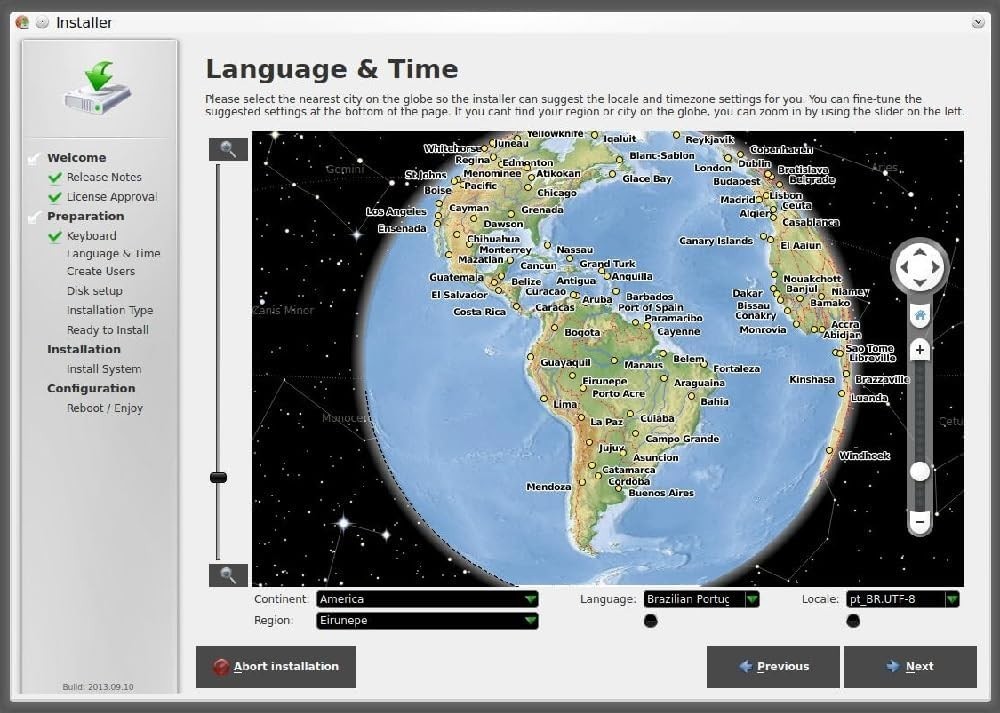Click the Next button
The image size is (1000, 713).
(x=910, y=666)
